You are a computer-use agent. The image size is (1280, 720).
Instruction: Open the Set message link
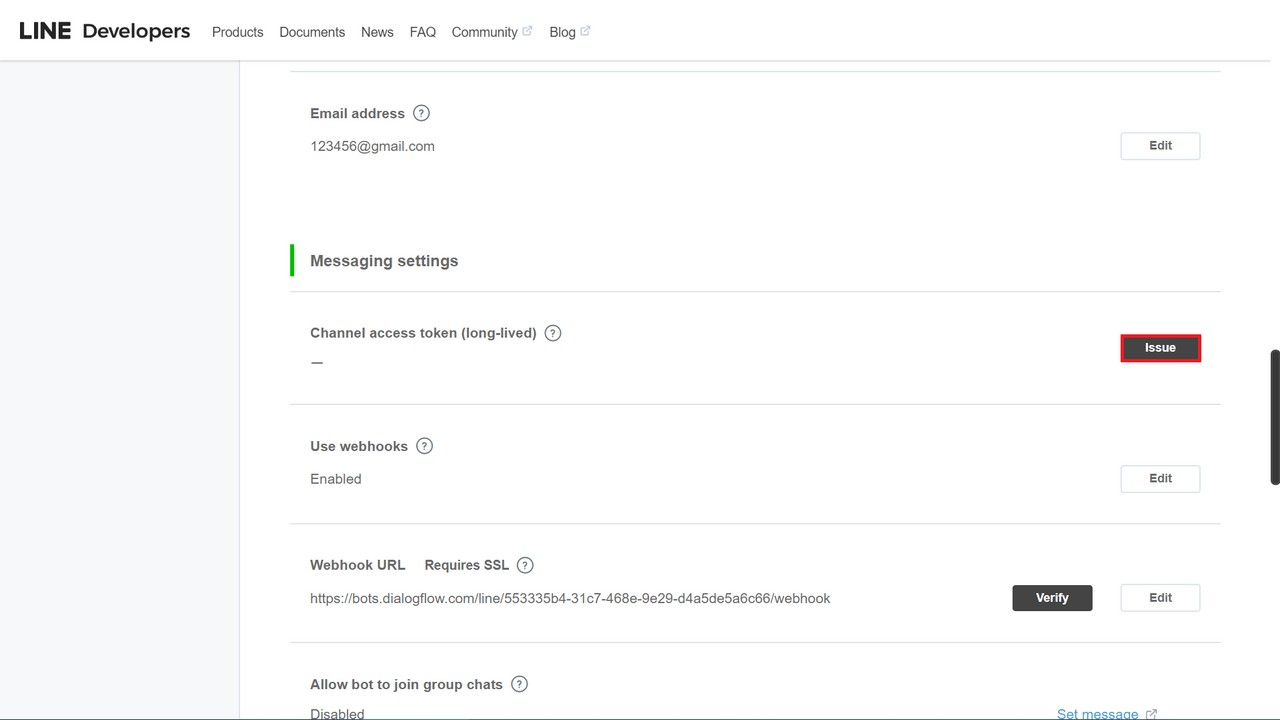[x=1097, y=714]
